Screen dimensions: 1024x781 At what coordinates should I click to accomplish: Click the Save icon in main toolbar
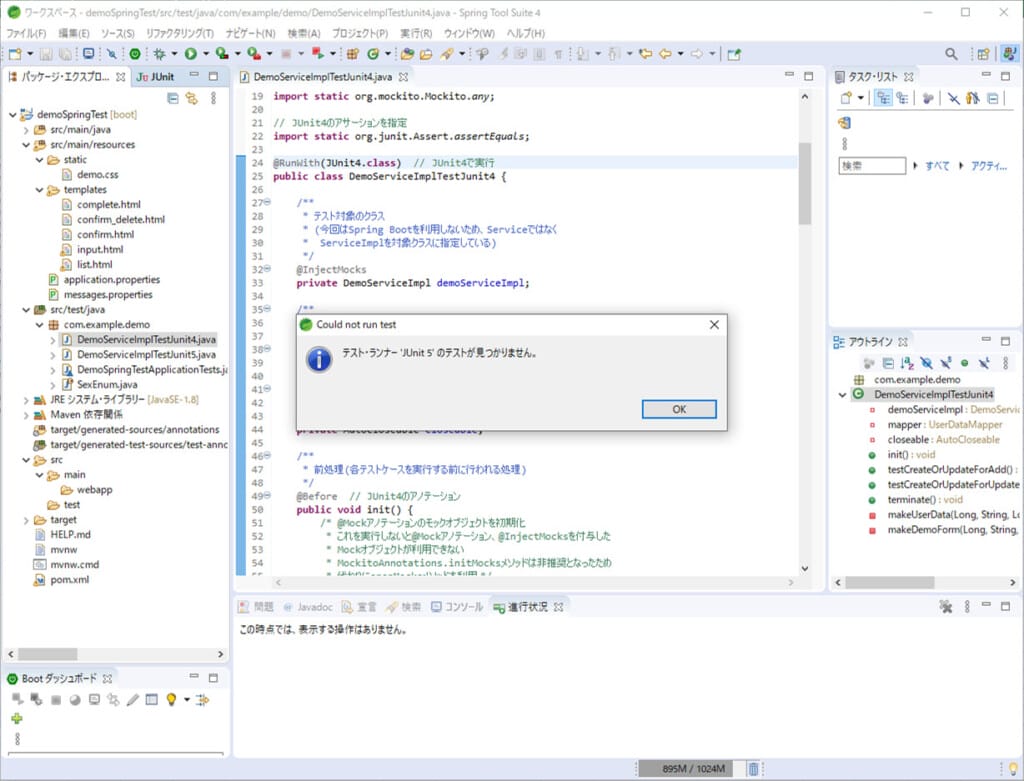46,54
